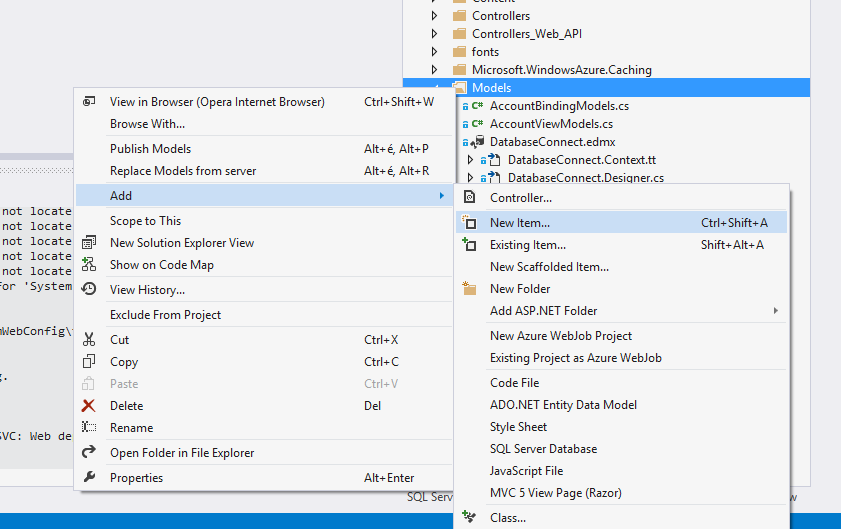Screen dimensions: 841x529
Task: Expand the Microsoft.WindowsAzure.Caching folder
Action: click(x=434, y=70)
